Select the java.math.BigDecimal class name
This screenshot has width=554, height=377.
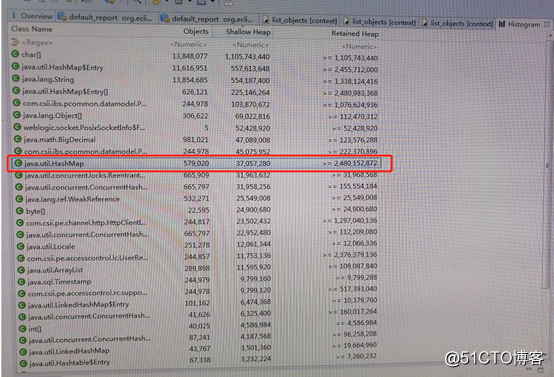(x=59, y=140)
